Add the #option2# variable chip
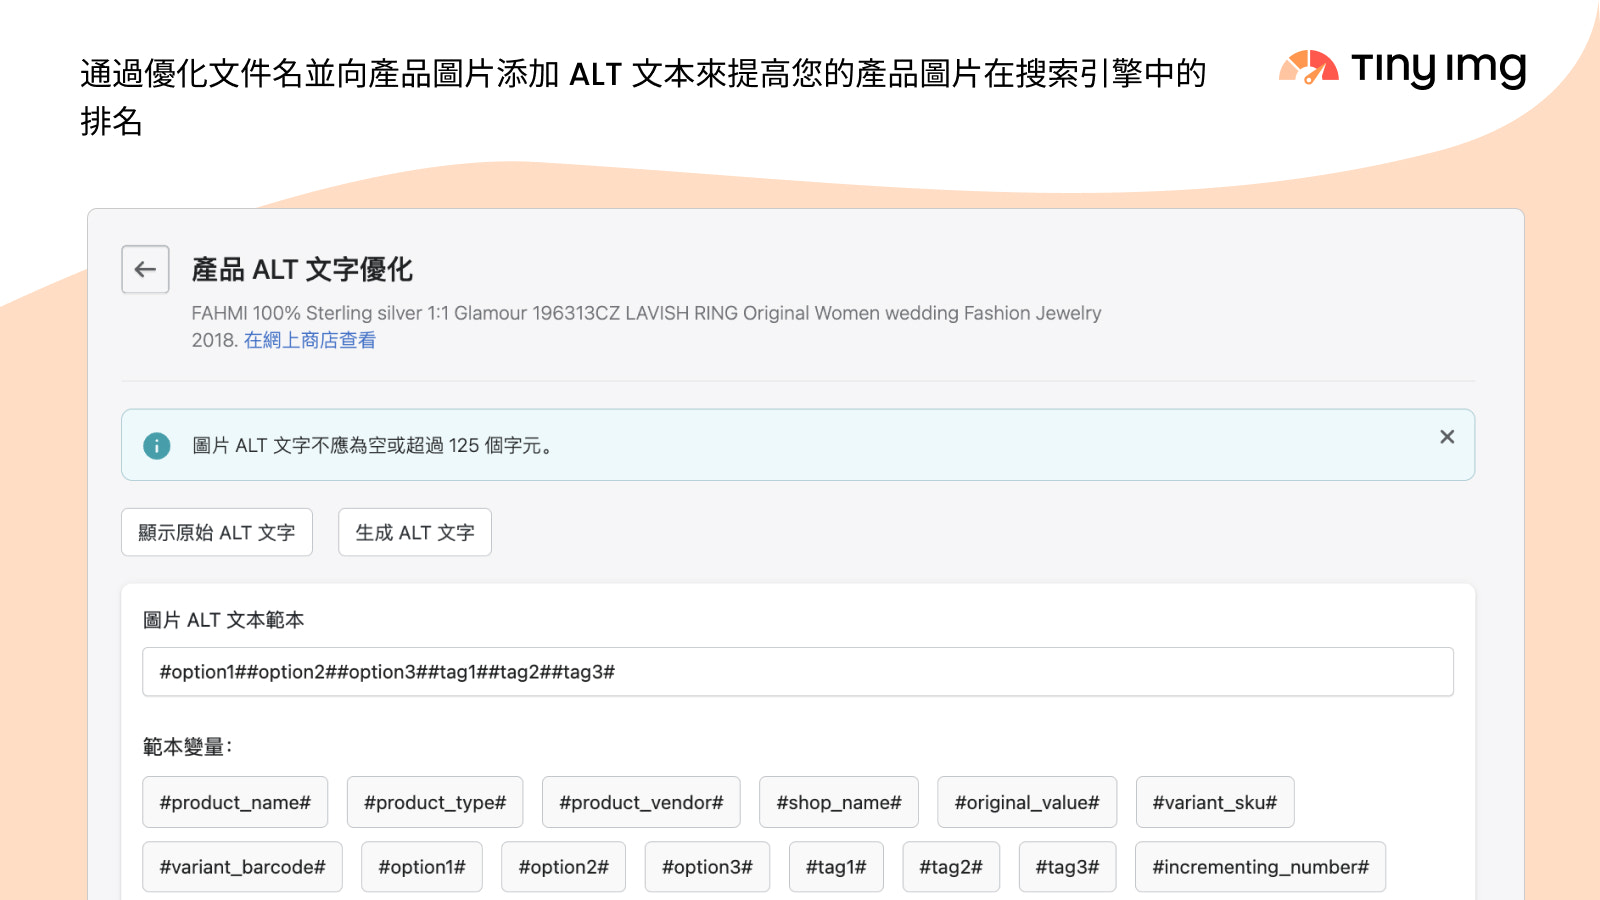 click(564, 867)
